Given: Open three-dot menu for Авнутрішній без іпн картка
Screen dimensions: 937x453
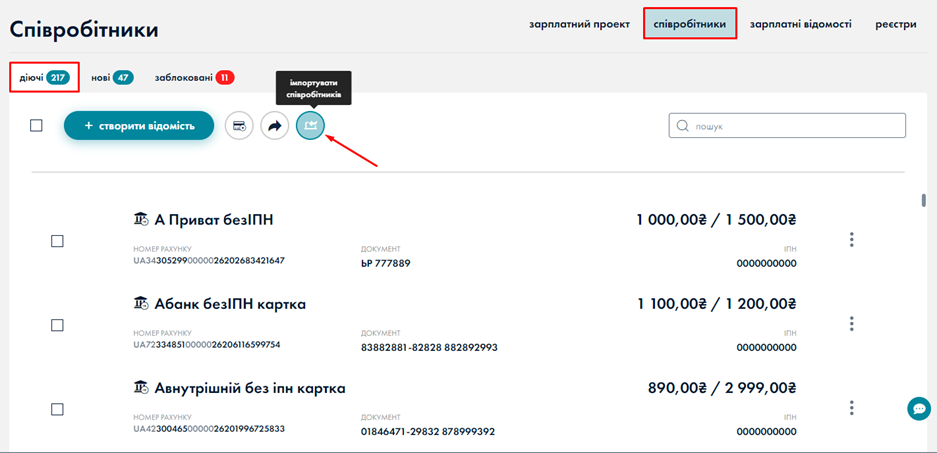Looking at the screenshot, I should (x=852, y=408).
